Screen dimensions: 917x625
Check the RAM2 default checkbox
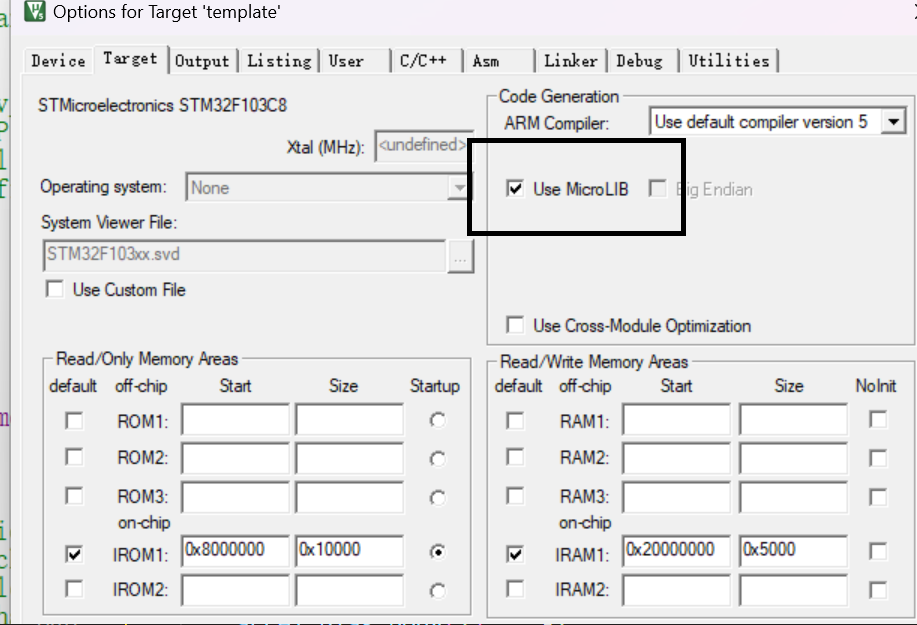[515, 457]
